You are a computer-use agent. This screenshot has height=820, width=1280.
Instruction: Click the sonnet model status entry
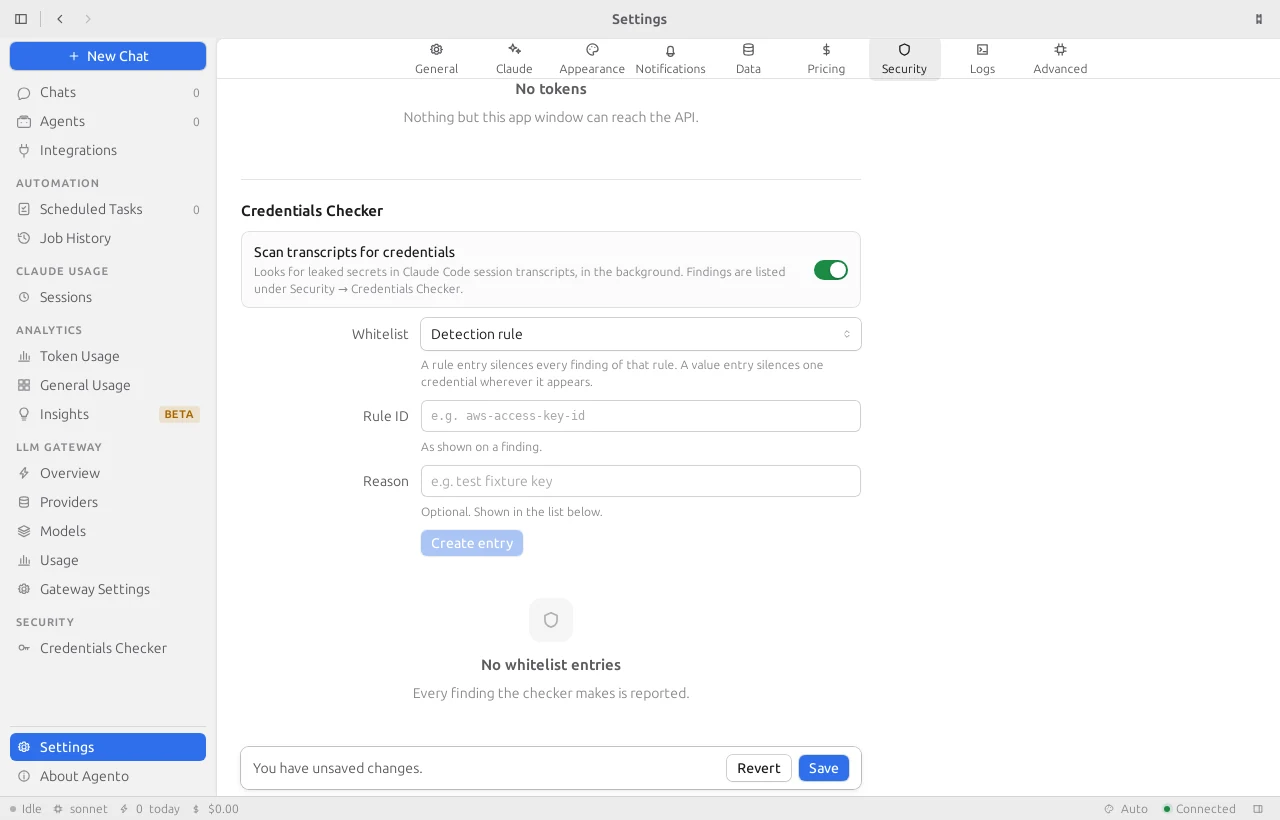click(x=80, y=809)
